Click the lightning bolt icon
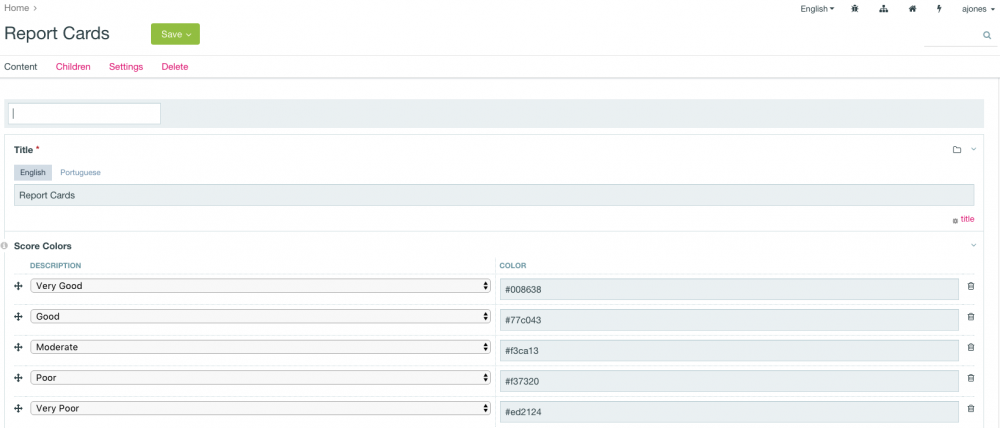The image size is (1000, 428). [939, 9]
